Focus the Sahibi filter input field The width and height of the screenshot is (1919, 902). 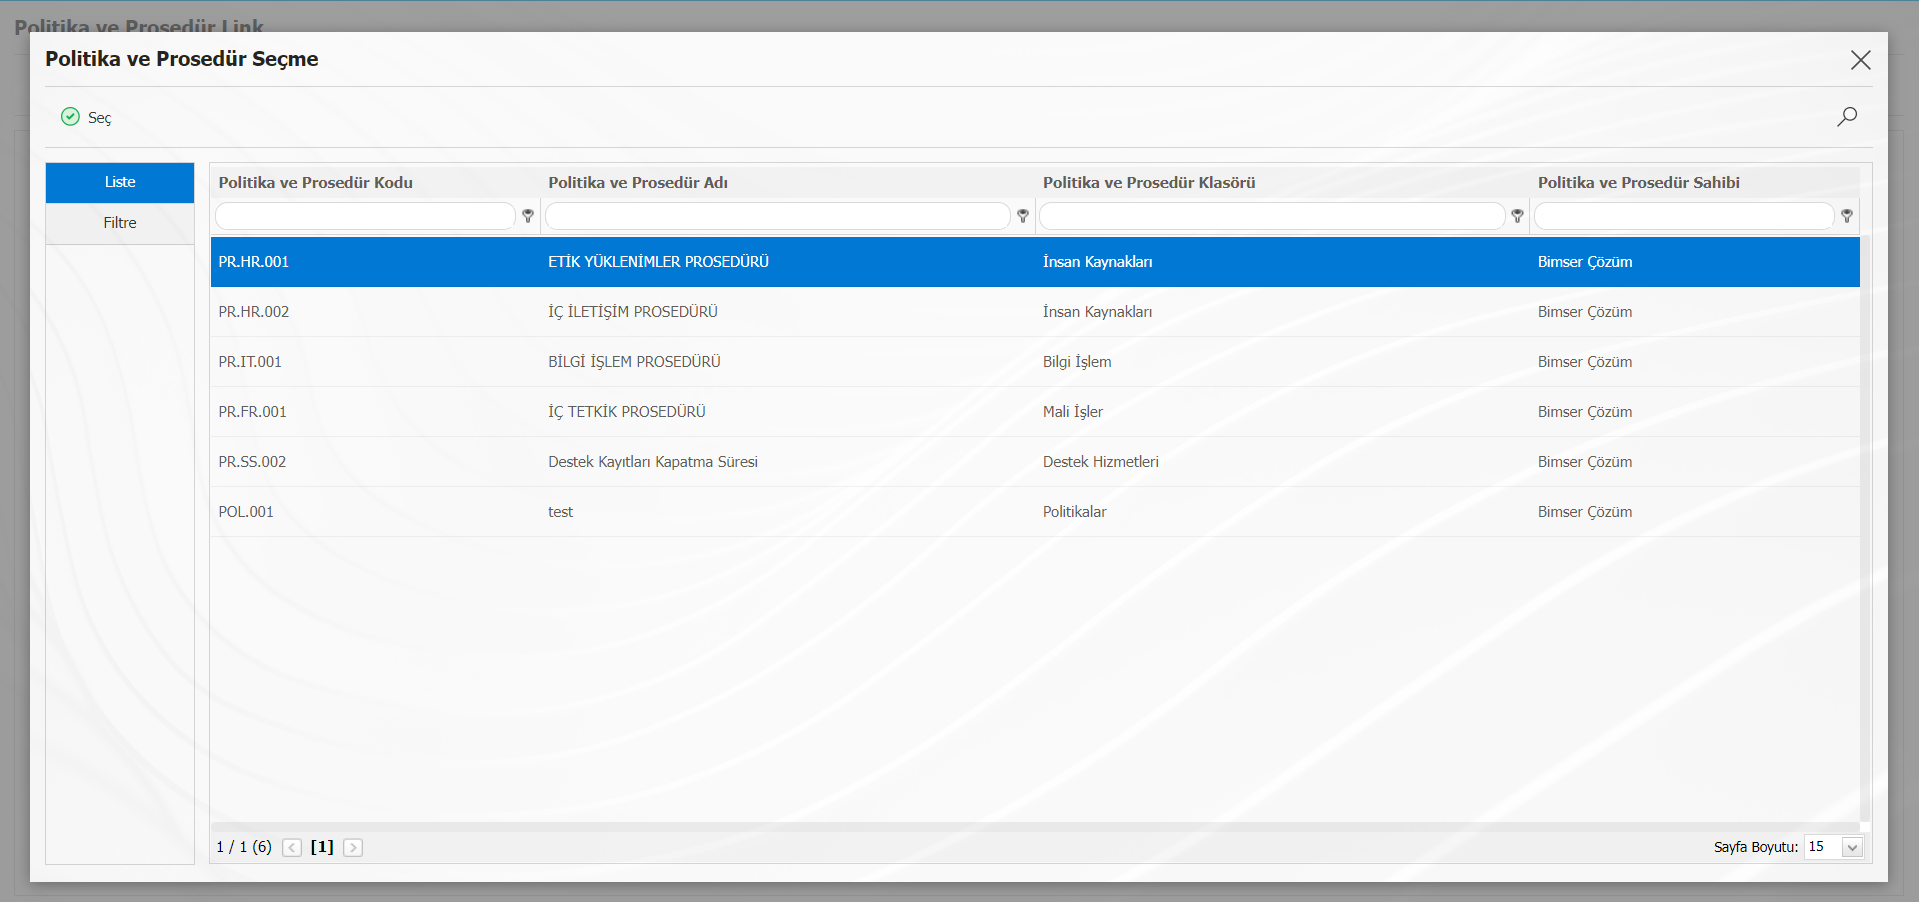(1685, 216)
